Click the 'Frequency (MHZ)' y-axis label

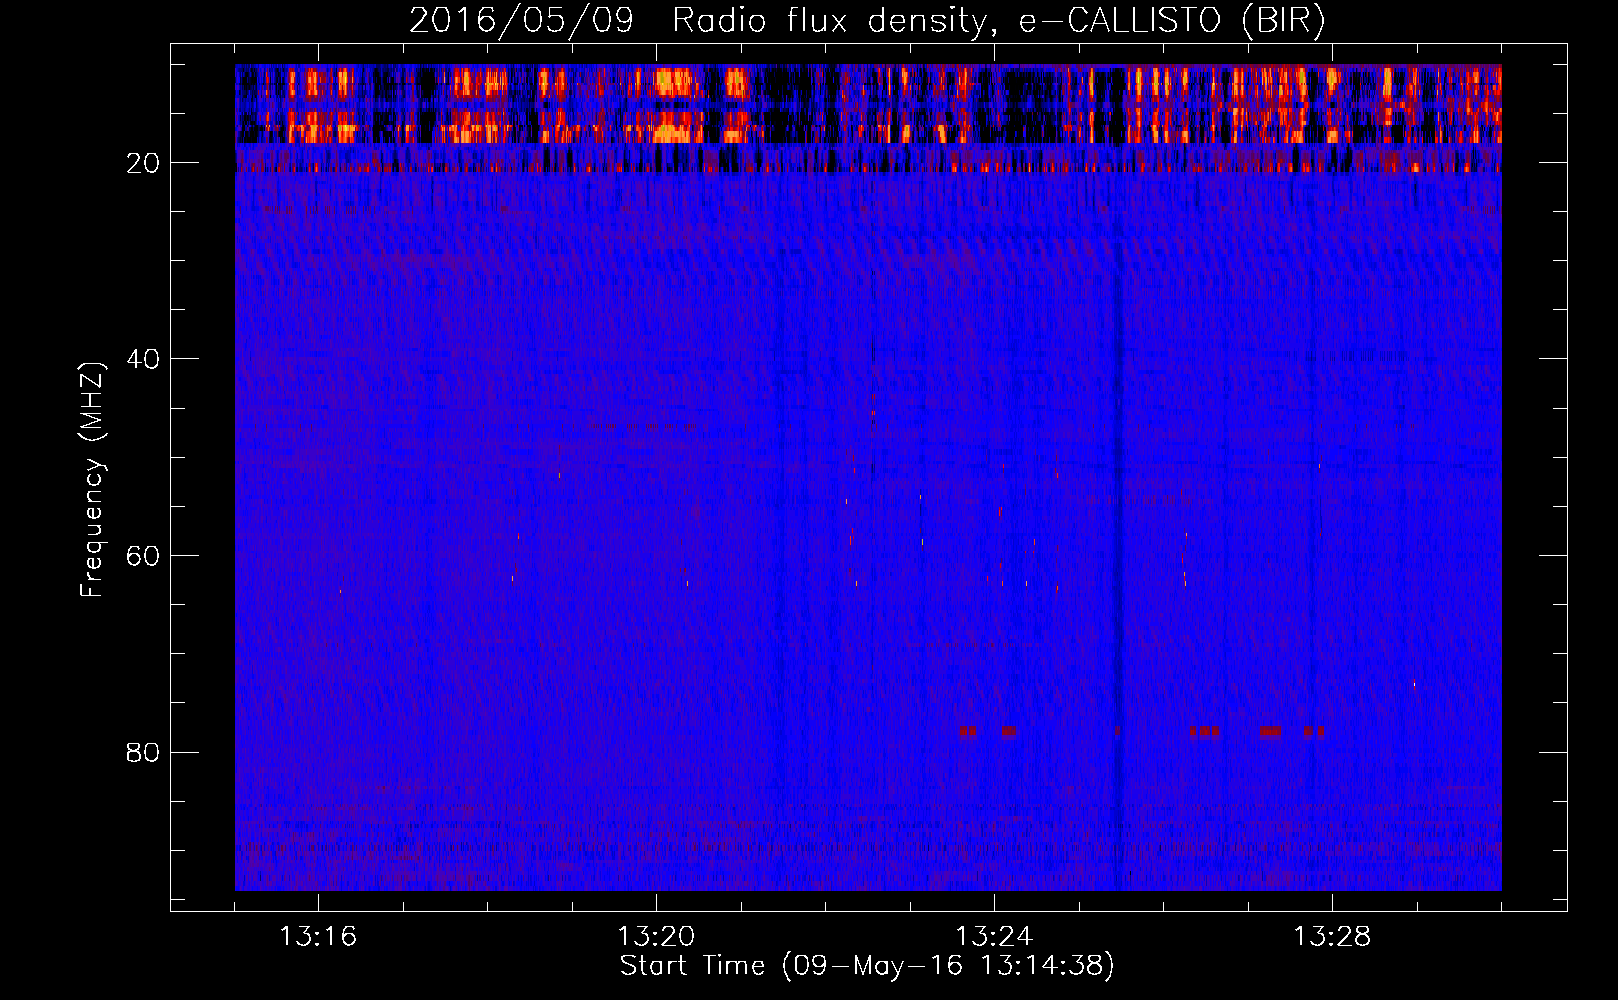coord(92,480)
